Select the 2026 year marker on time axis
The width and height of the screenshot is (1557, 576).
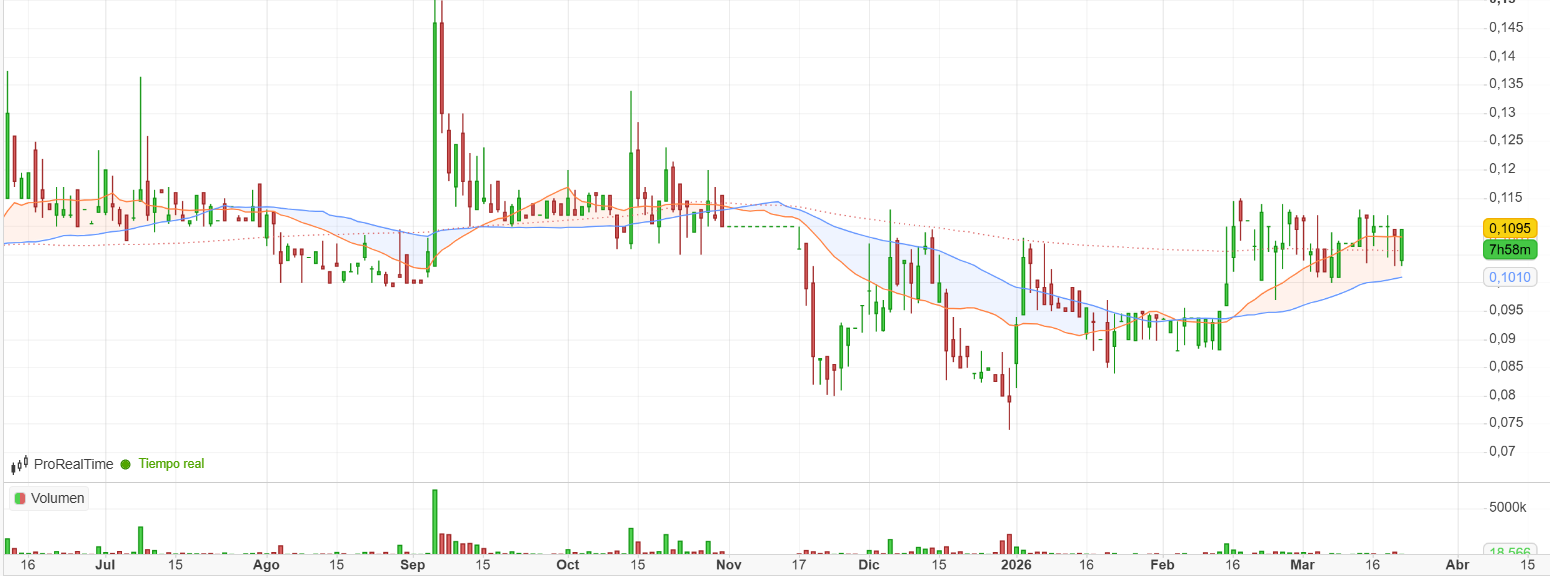[x=1015, y=565]
